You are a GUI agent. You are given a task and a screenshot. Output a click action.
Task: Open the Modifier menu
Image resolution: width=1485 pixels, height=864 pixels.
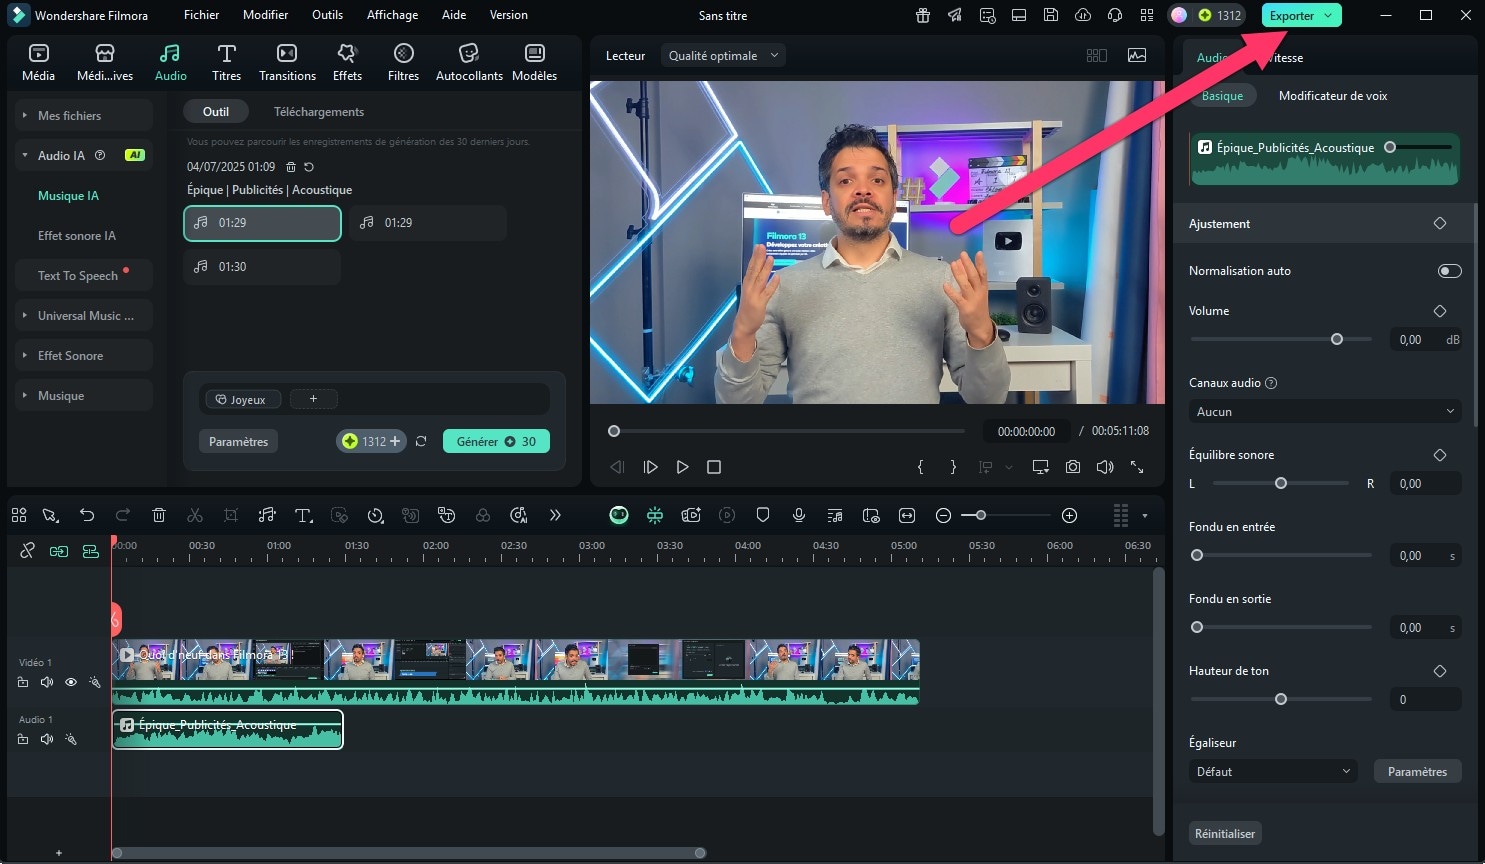coord(265,15)
